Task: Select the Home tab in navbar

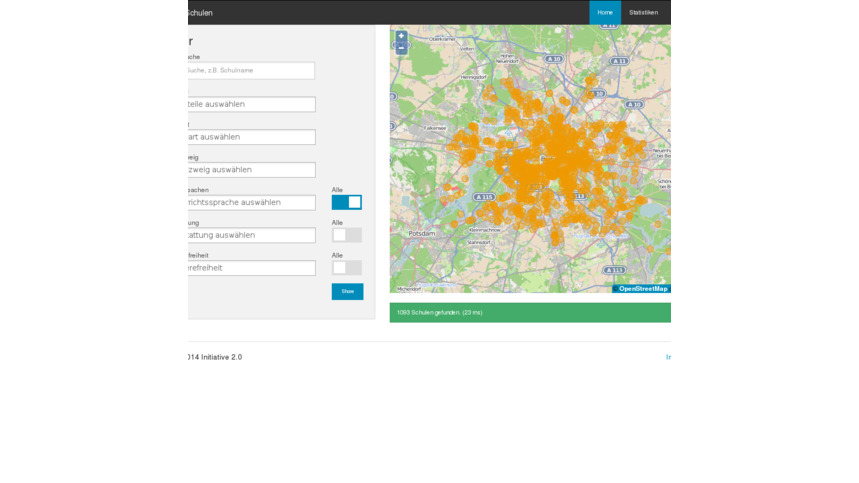Action: pyautogui.click(x=605, y=12)
